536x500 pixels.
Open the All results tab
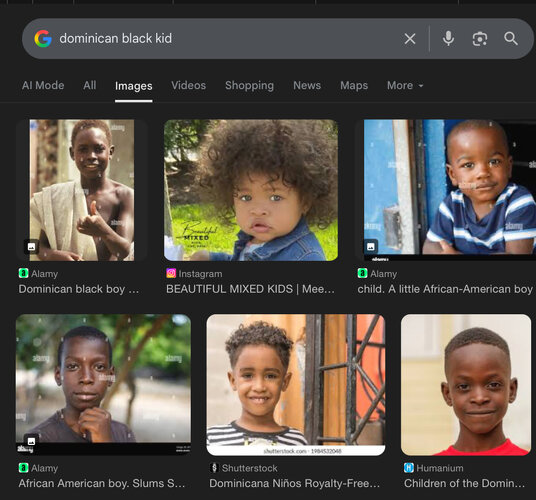[x=90, y=85]
